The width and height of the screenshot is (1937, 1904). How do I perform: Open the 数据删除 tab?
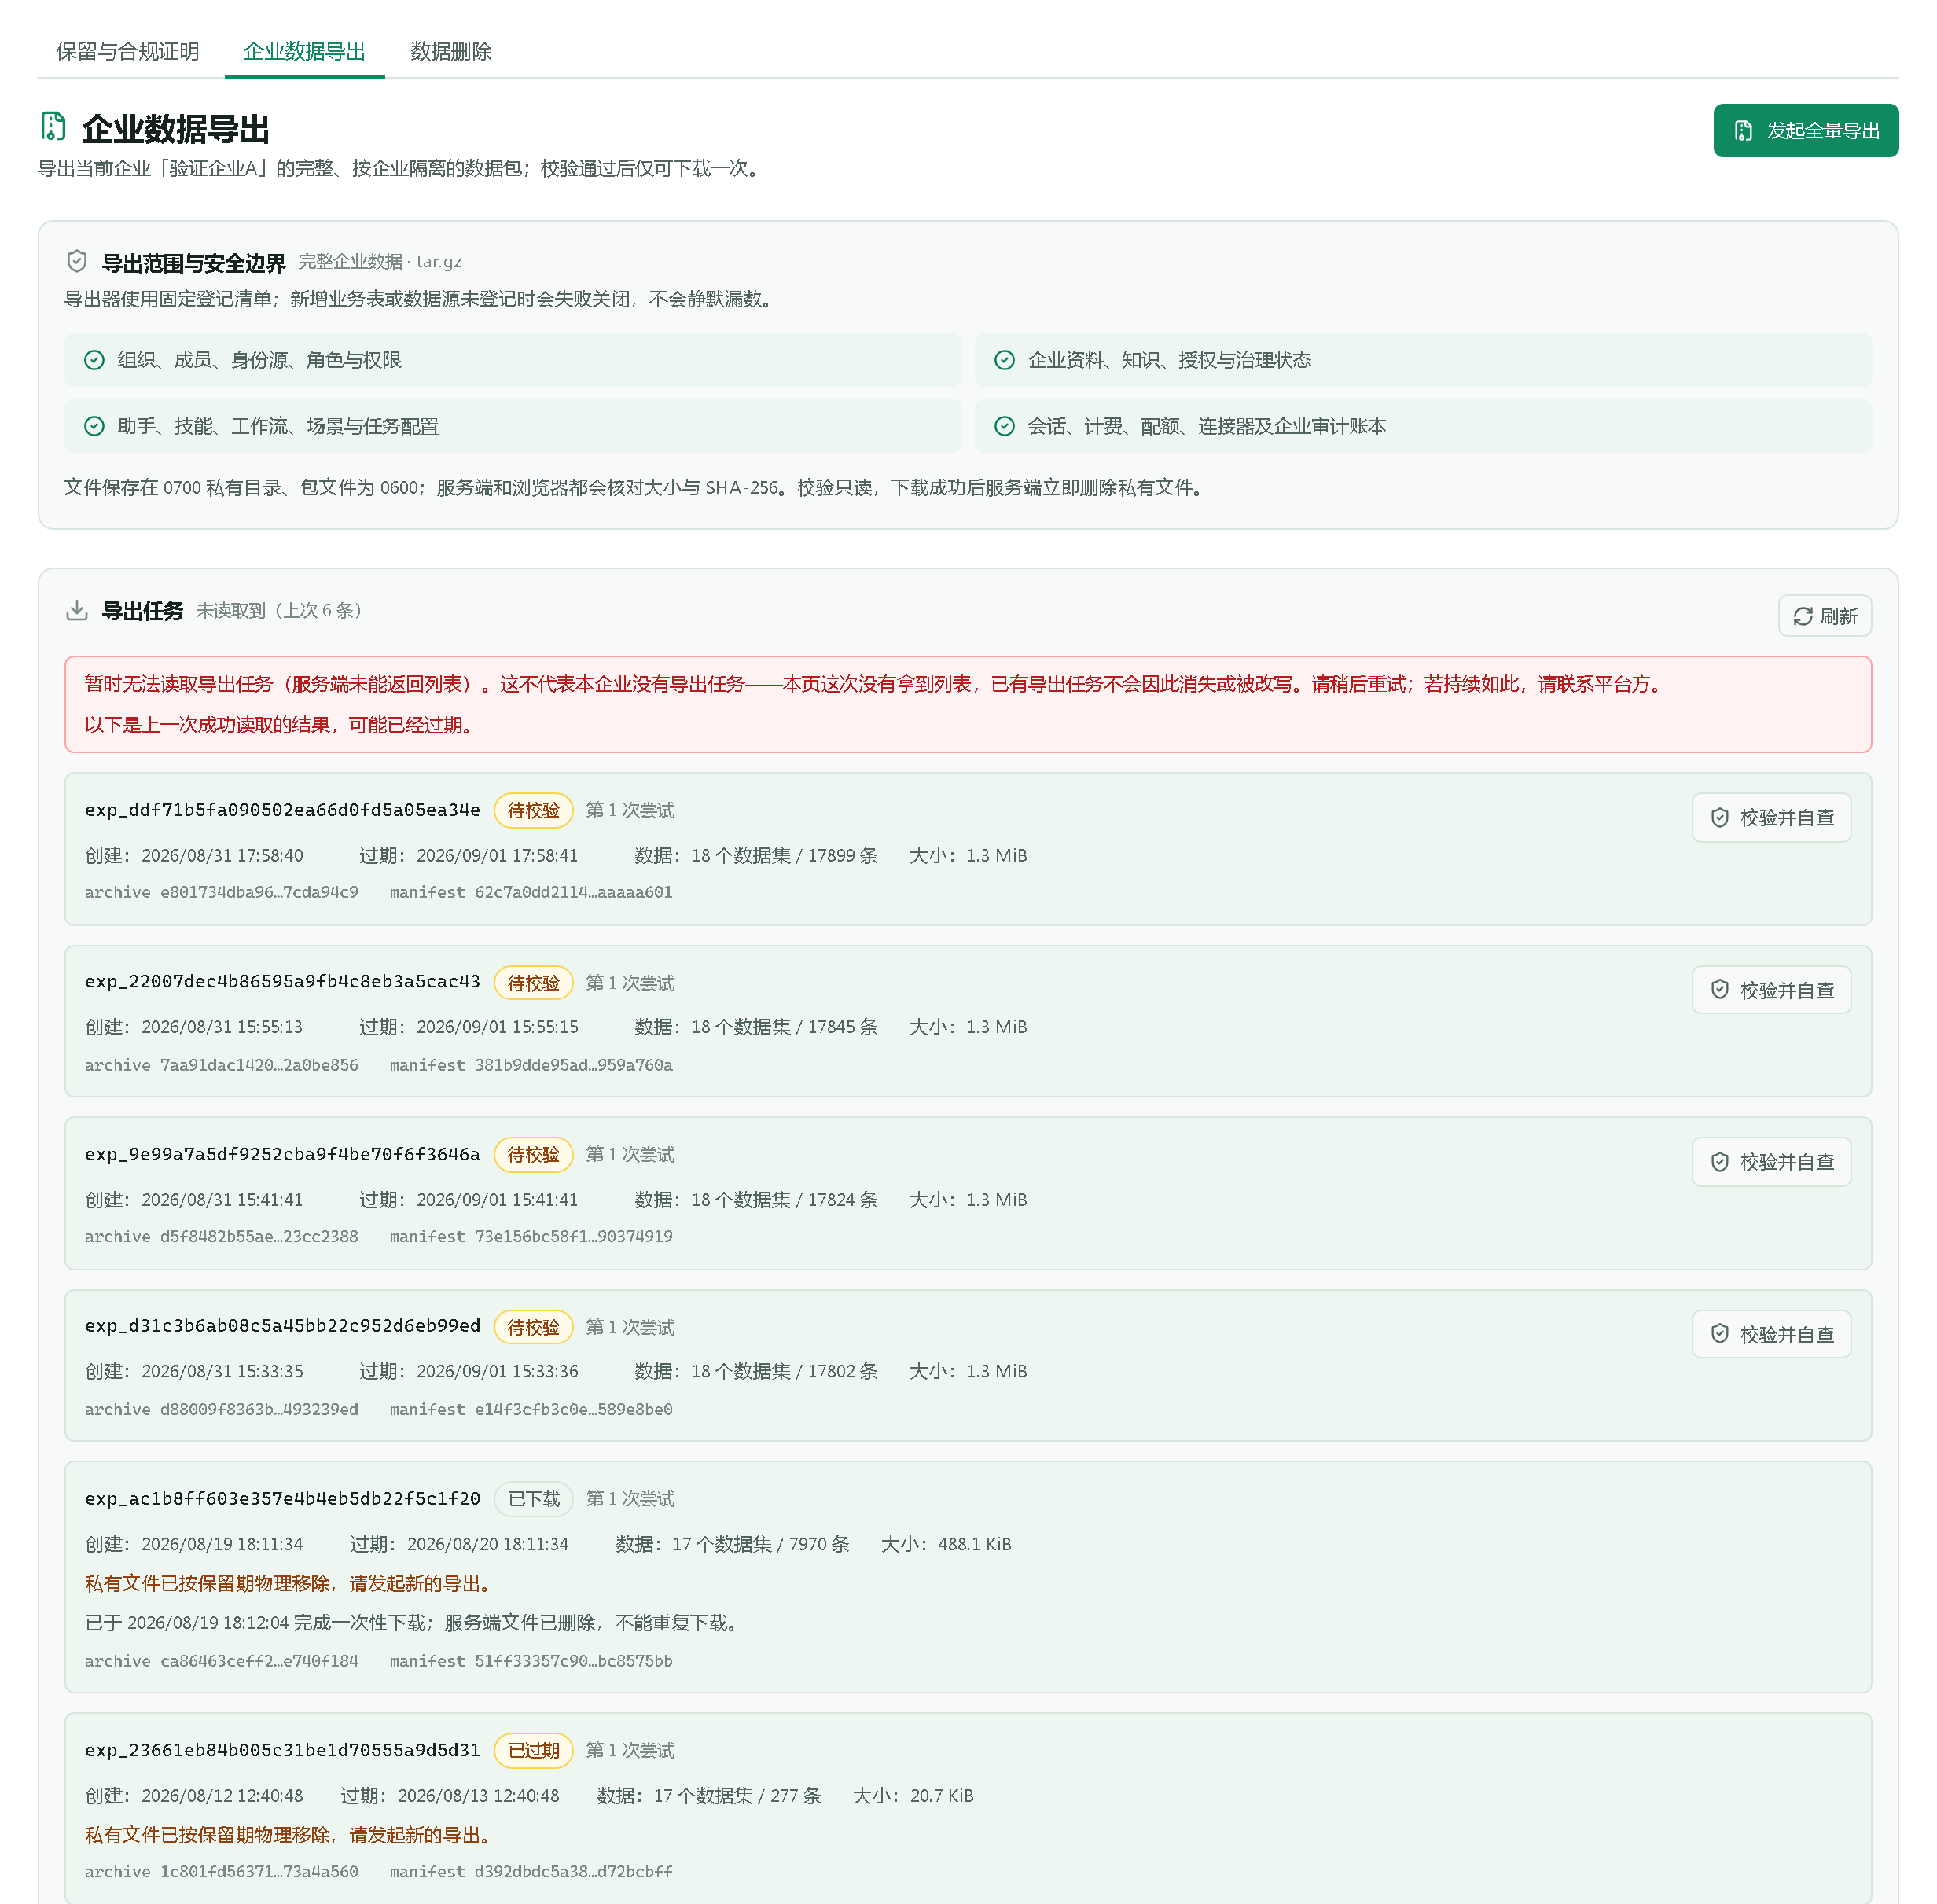click(x=450, y=51)
